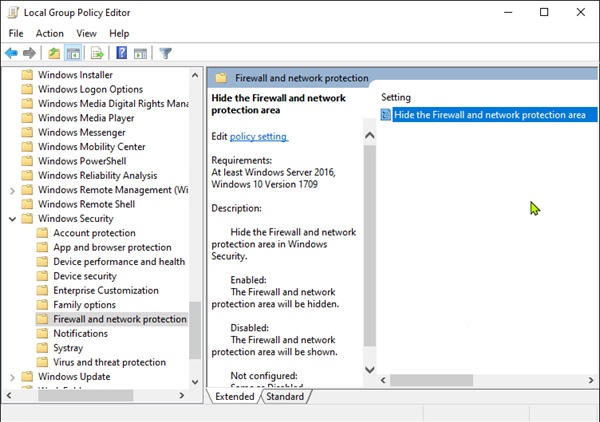Click the settings list horizontal scrollbar thumb

pos(431,380)
